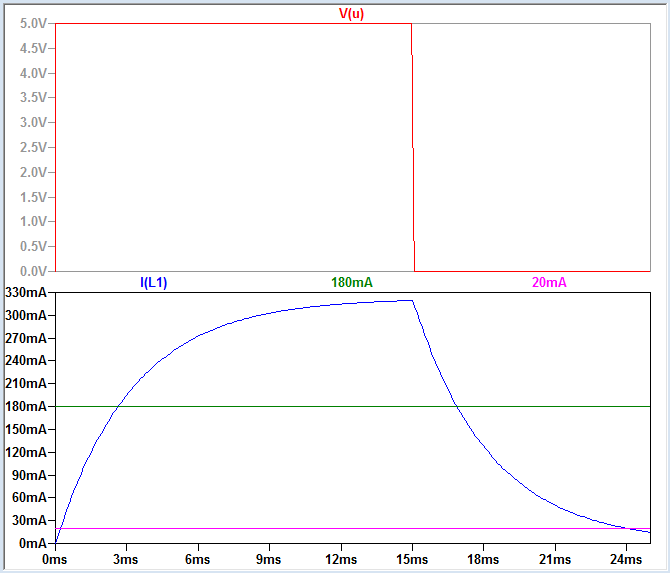
Task: Click the 180mA current axis tick label
Action: [26, 406]
